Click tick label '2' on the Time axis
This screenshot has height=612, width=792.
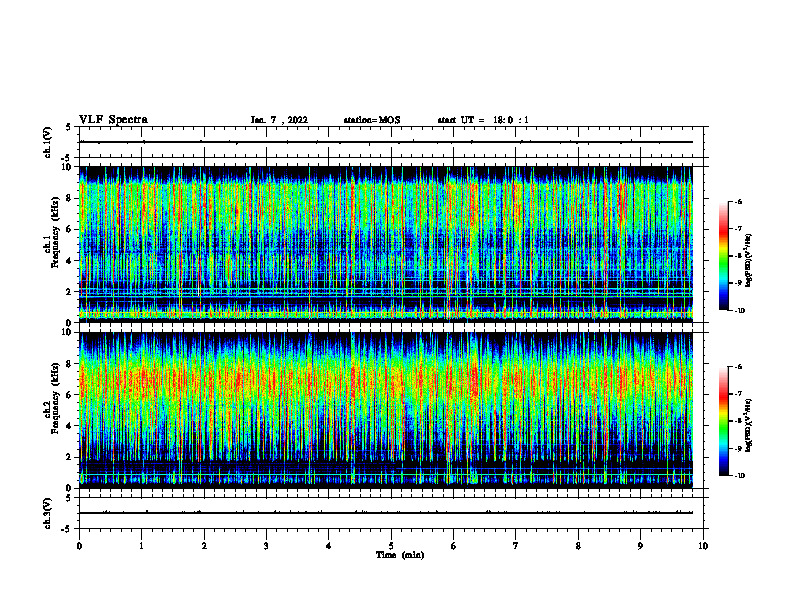[x=204, y=546]
